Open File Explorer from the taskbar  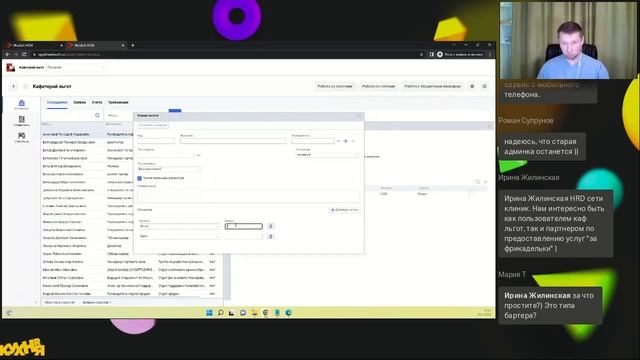click(254, 313)
